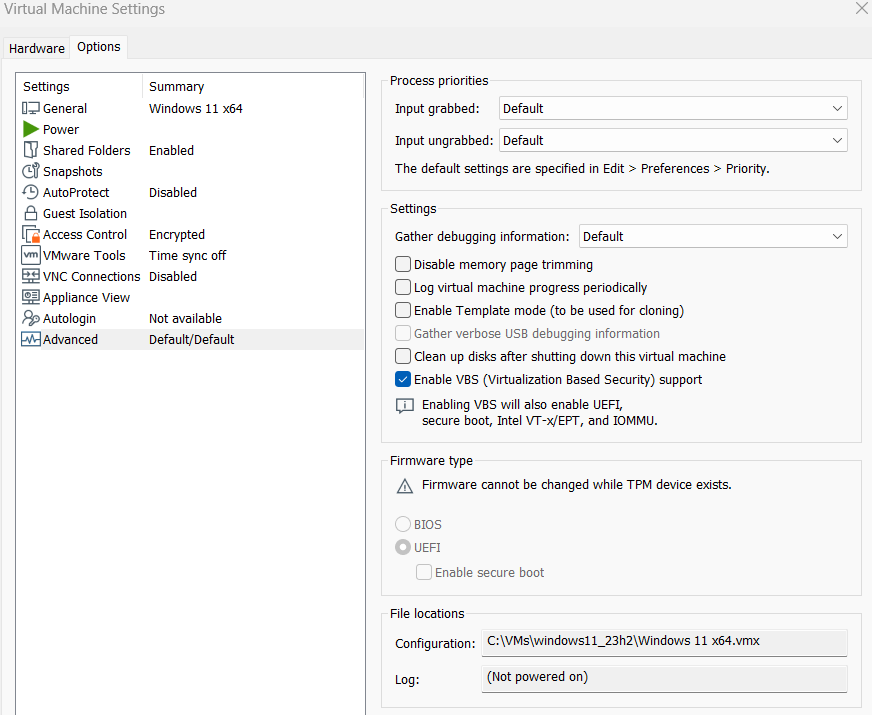
Task: Switch to the Hardware tab
Action: pos(37,48)
